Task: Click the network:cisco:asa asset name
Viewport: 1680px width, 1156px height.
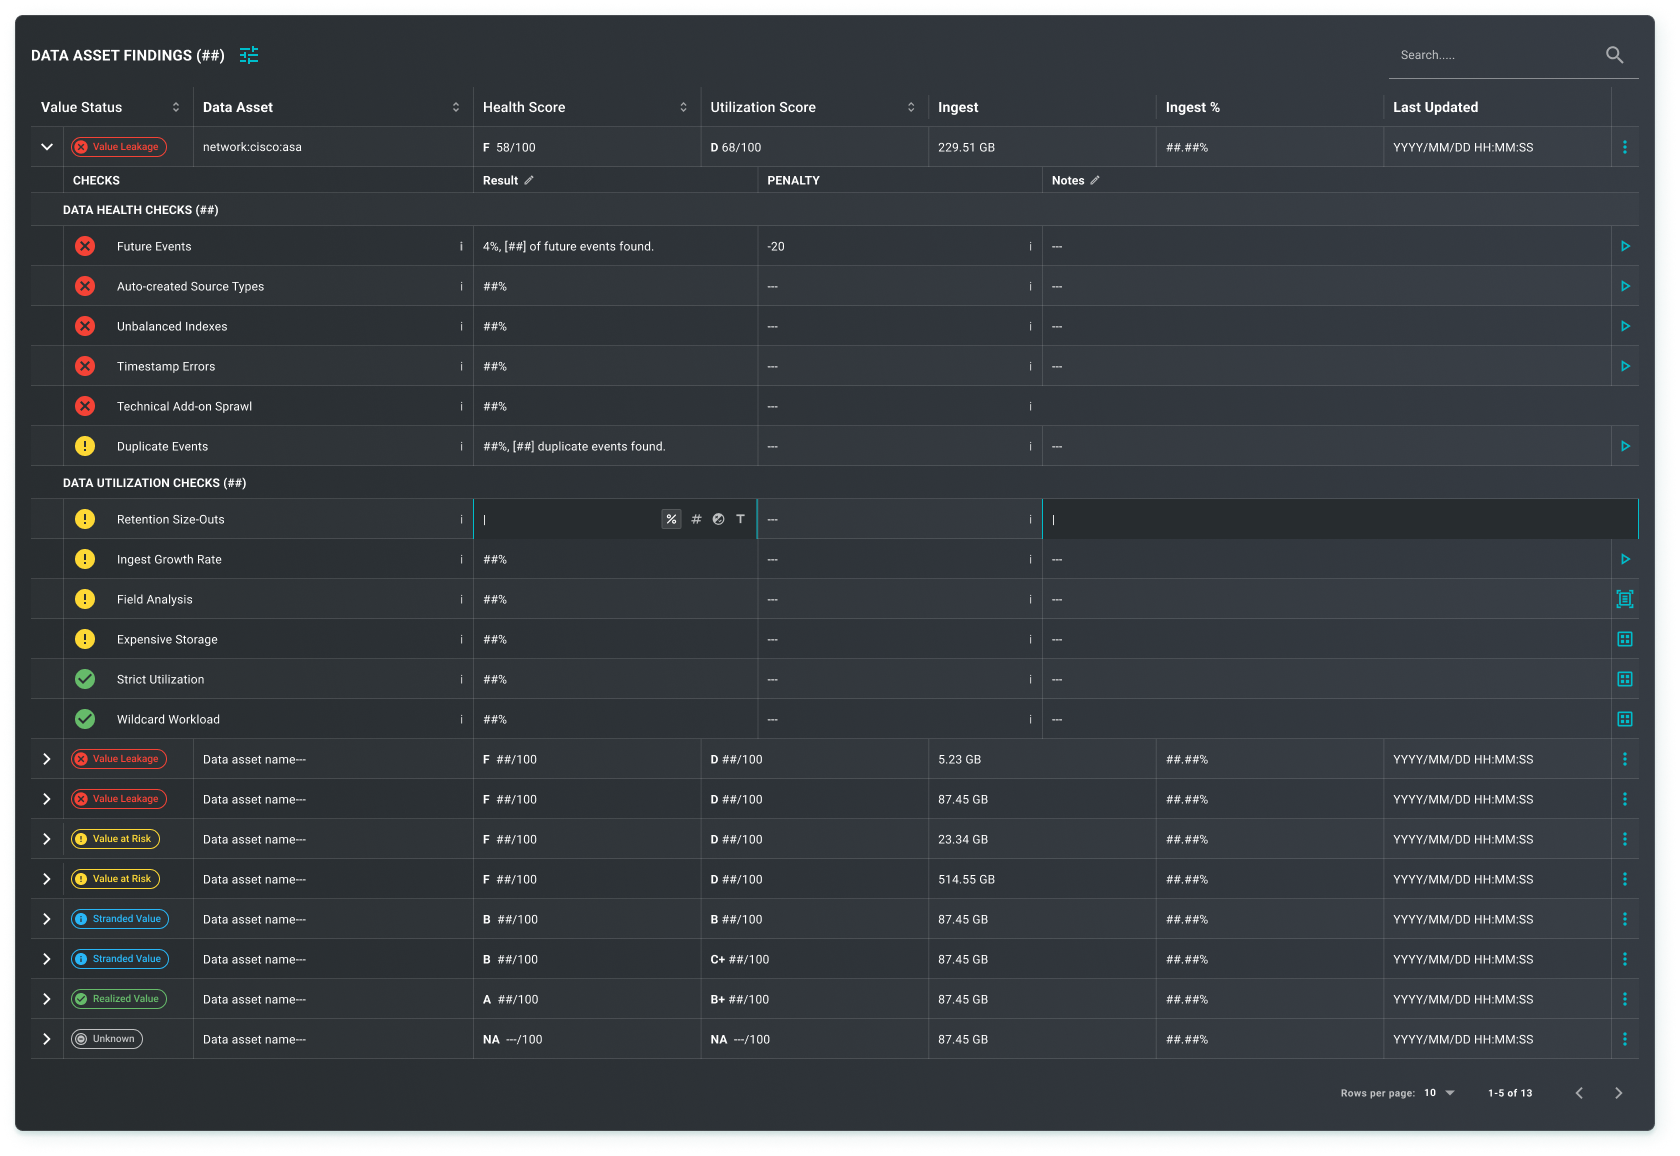Action: 252,147
